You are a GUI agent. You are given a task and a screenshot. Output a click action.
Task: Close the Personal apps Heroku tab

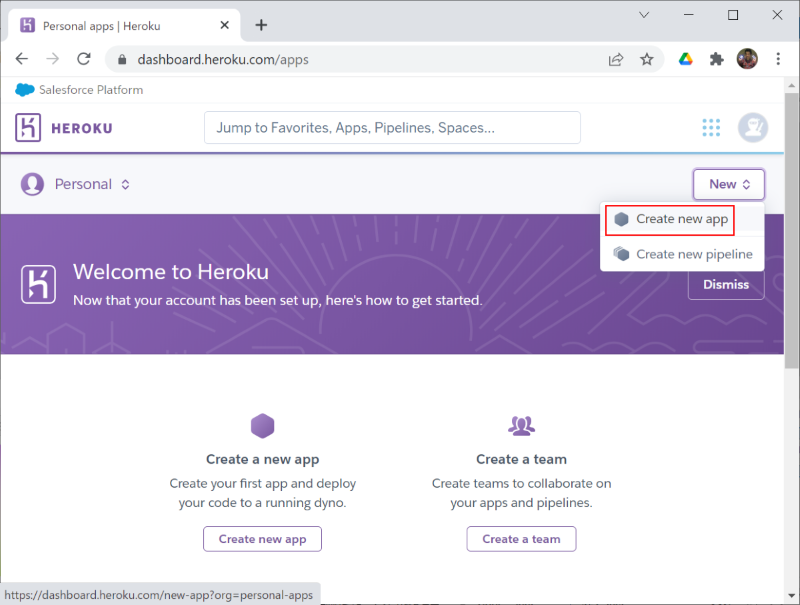point(224,25)
